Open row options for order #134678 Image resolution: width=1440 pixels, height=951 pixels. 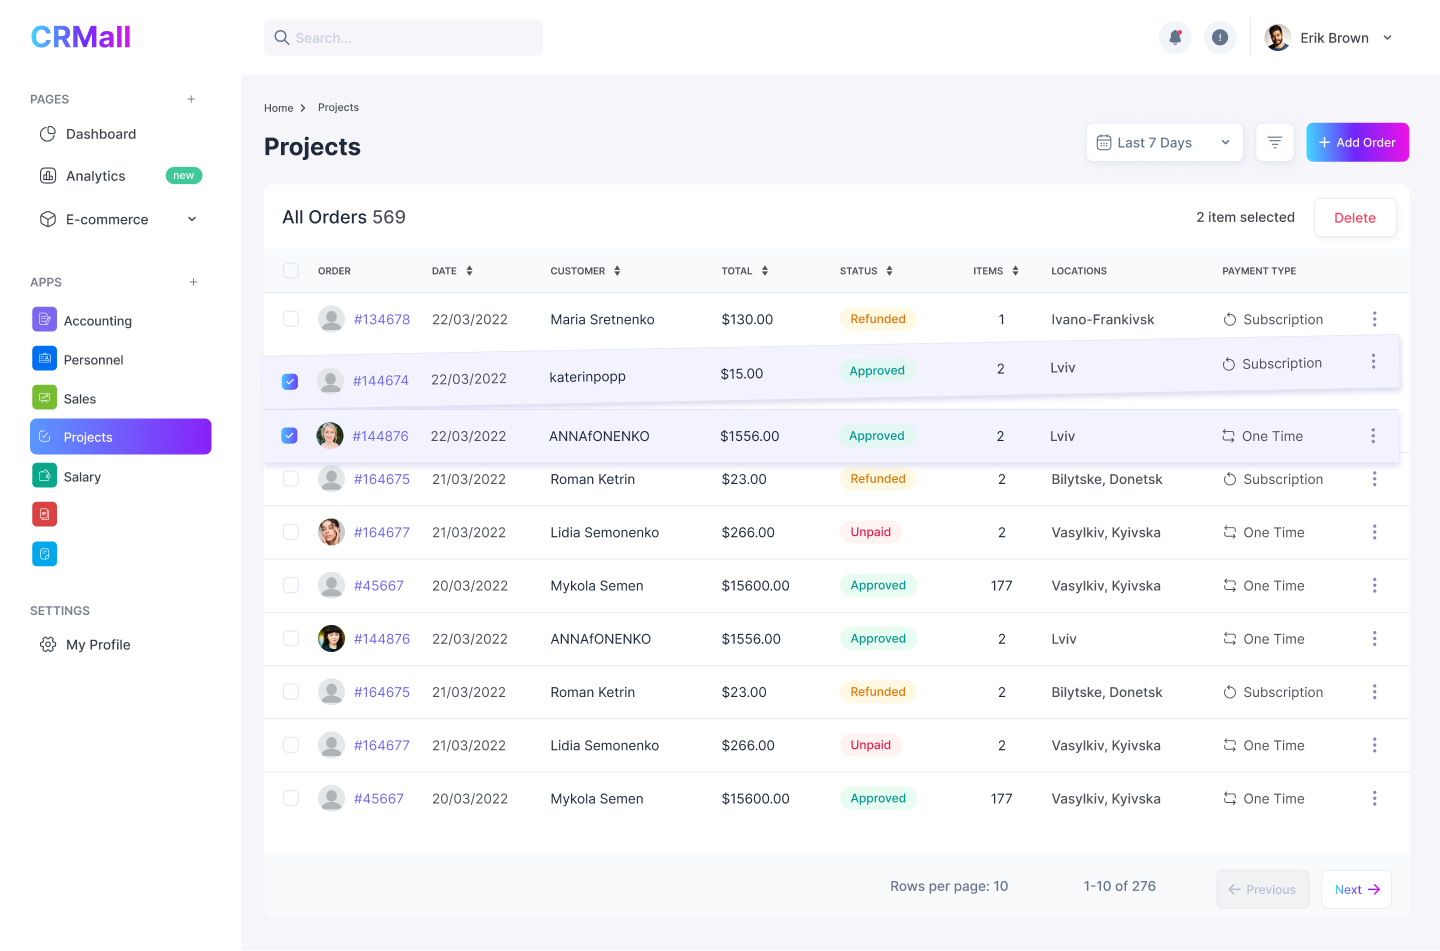pyautogui.click(x=1374, y=319)
